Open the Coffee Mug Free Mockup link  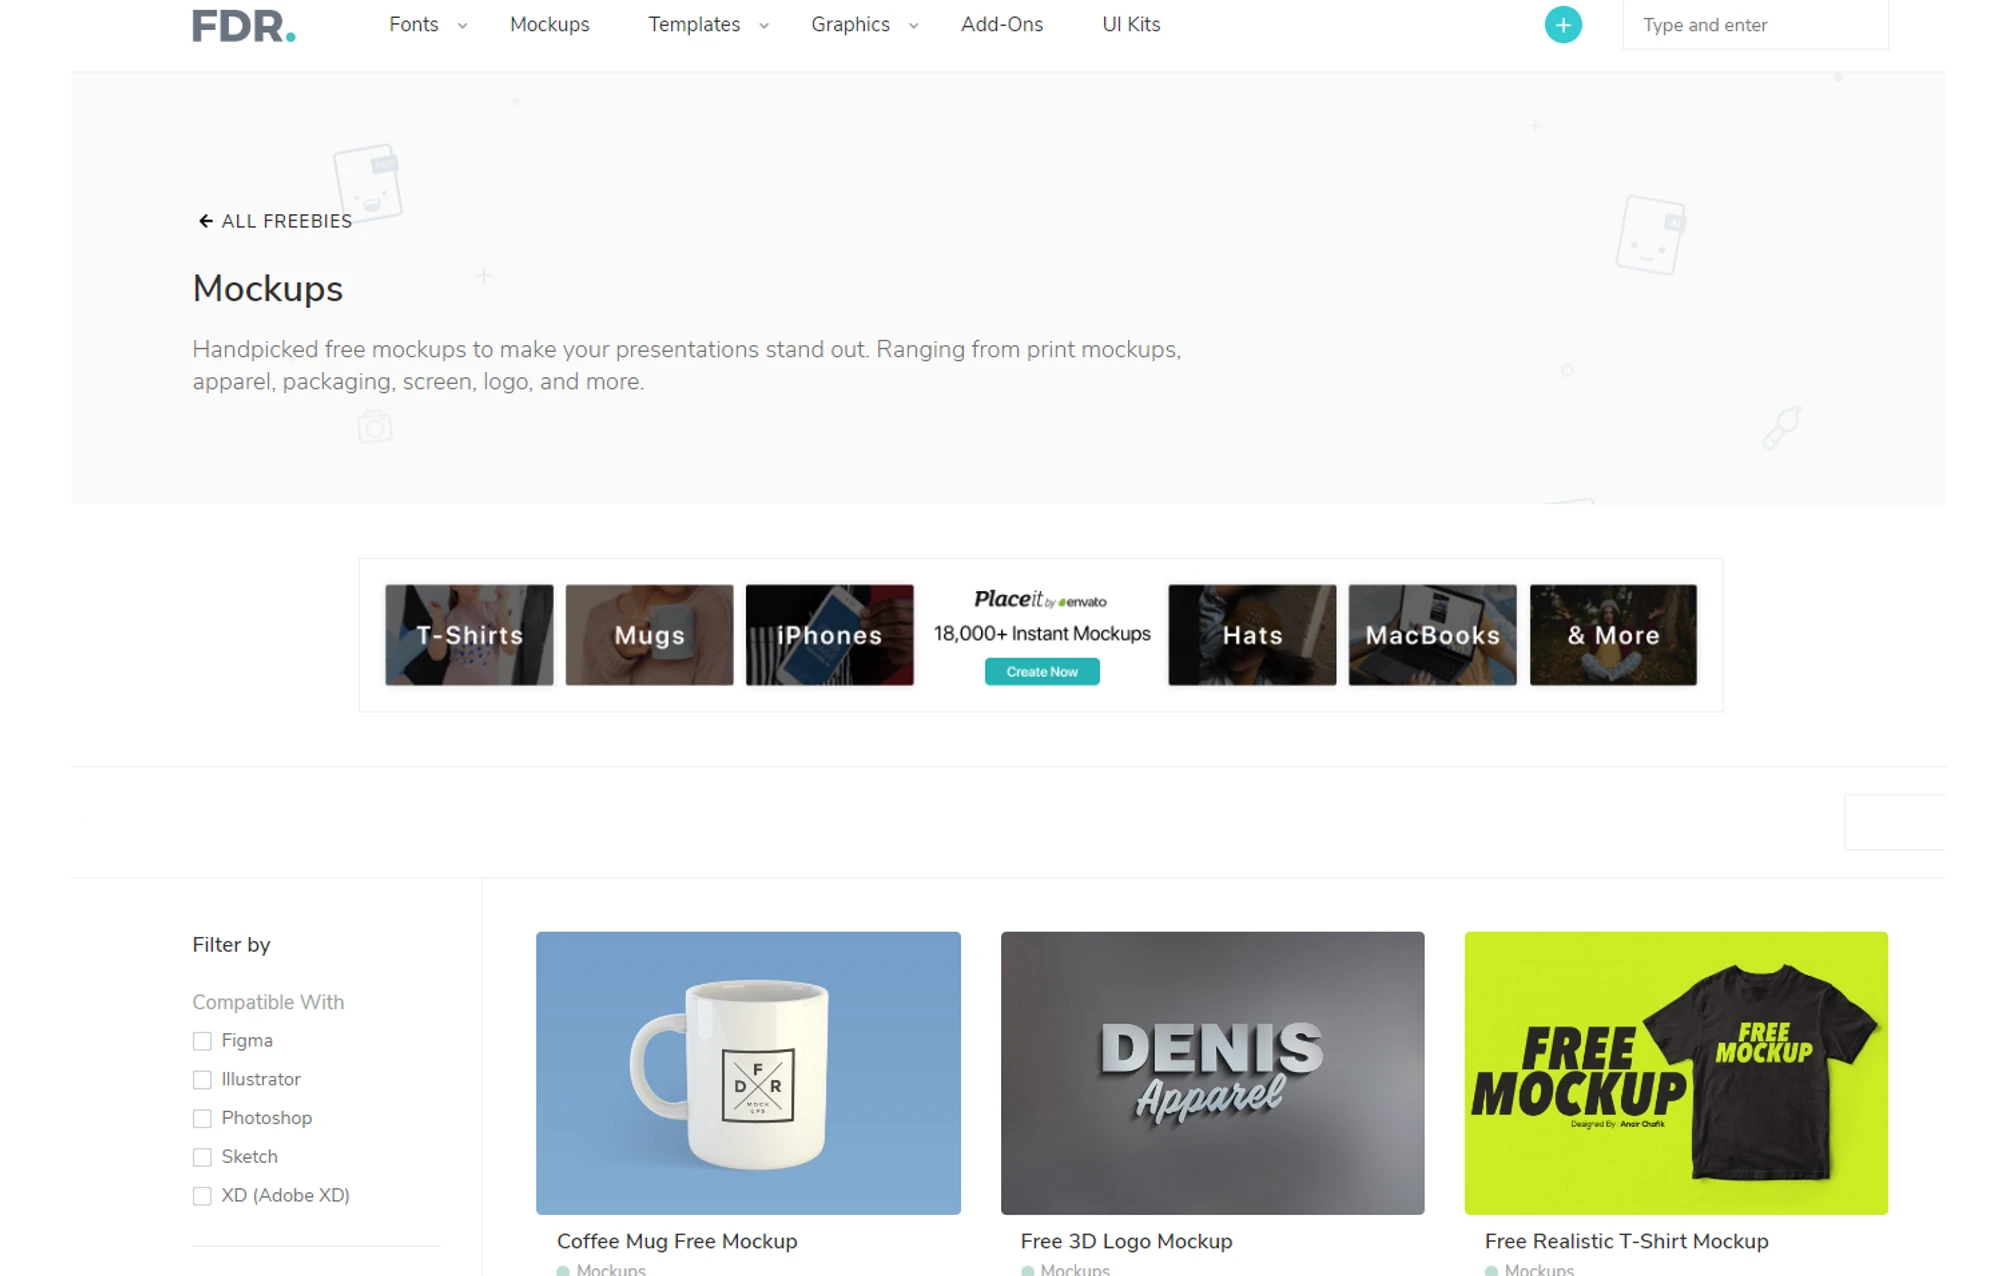[677, 1241]
